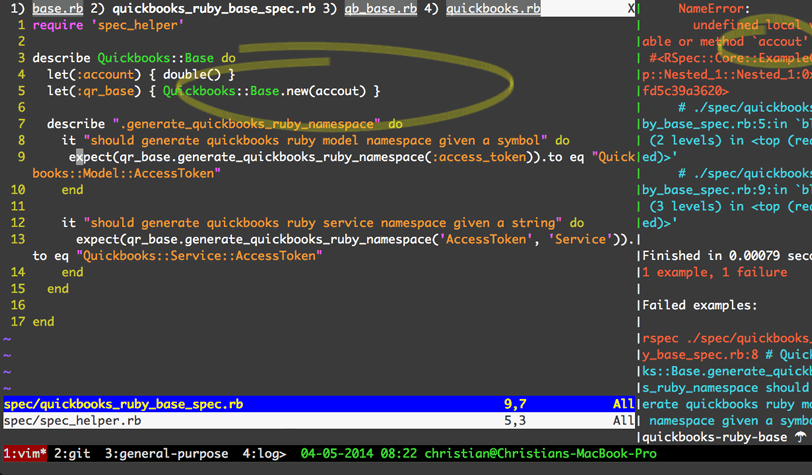
Task: Select tmux window 1:vim
Action: [x=25, y=454]
